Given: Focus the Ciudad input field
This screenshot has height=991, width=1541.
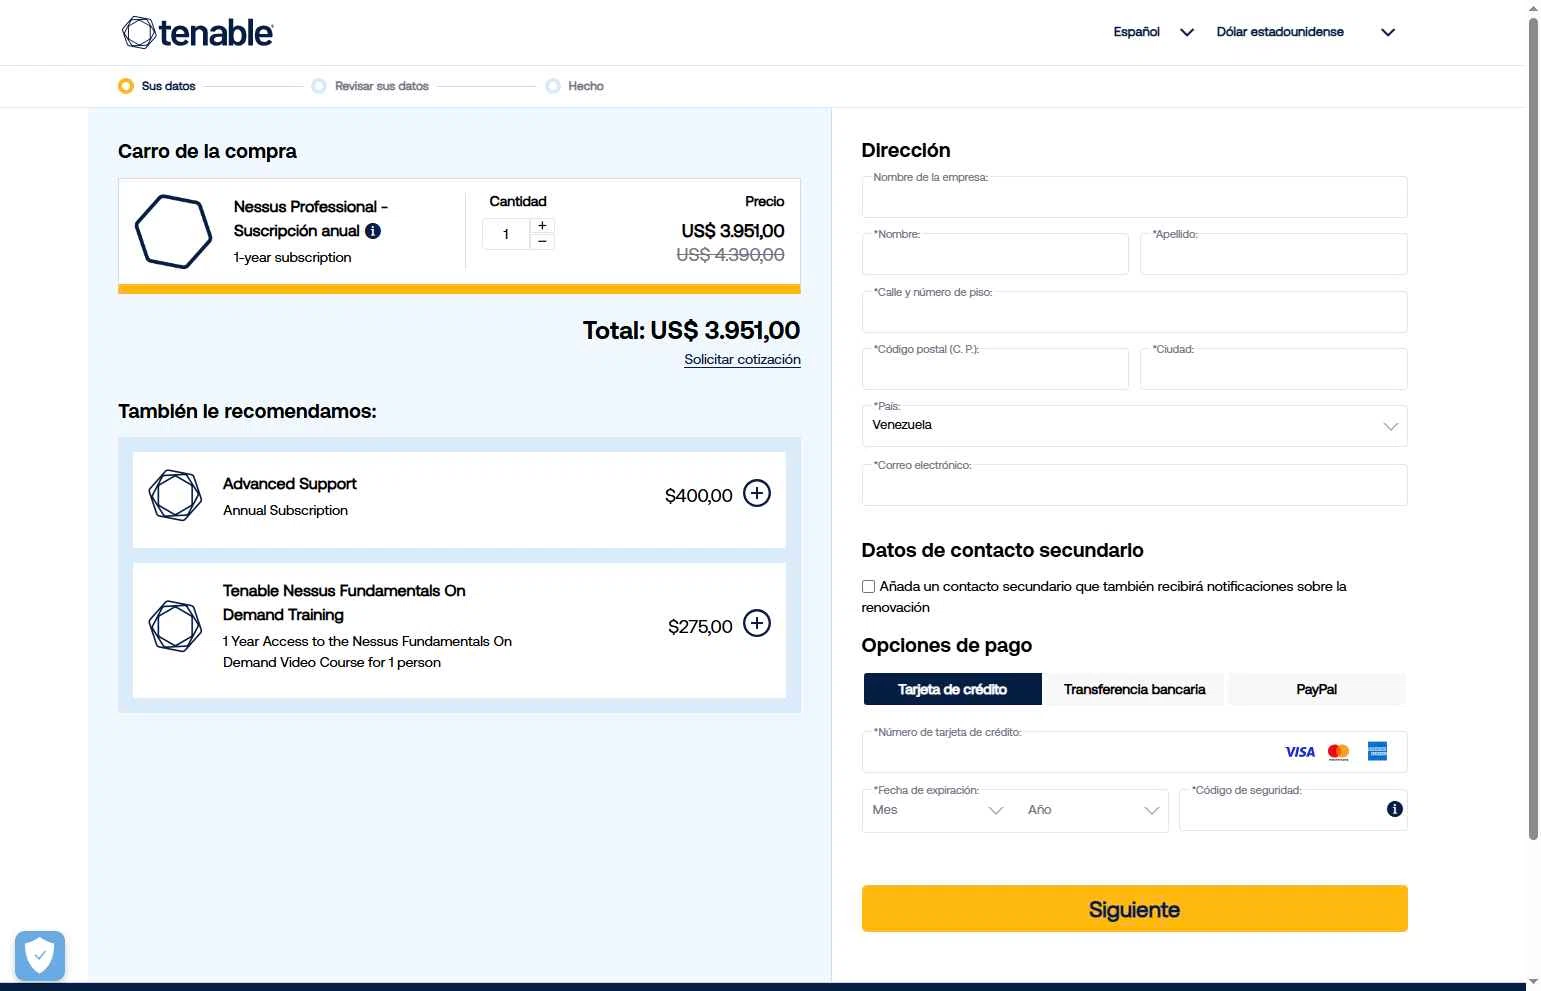Looking at the screenshot, I should [1273, 369].
